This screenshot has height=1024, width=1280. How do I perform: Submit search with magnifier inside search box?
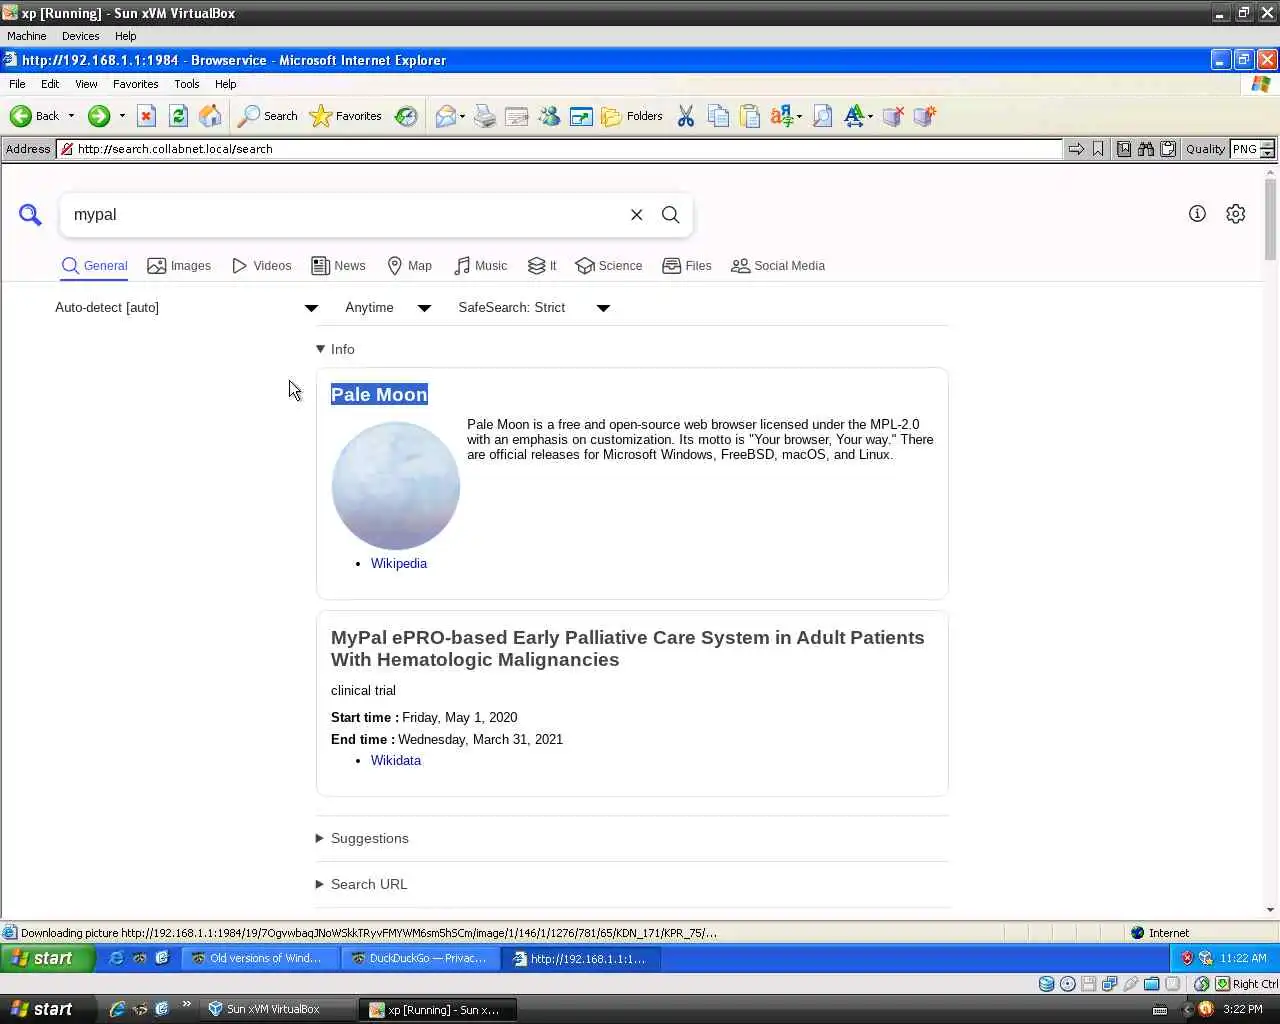click(671, 215)
